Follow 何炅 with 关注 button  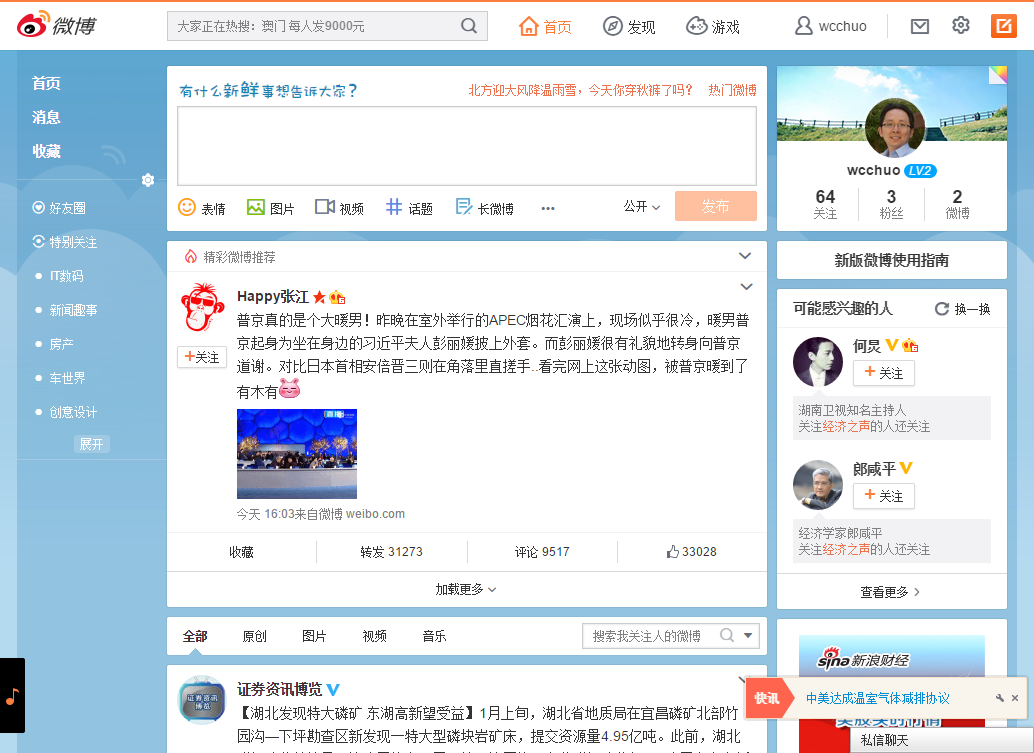(884, 373)
